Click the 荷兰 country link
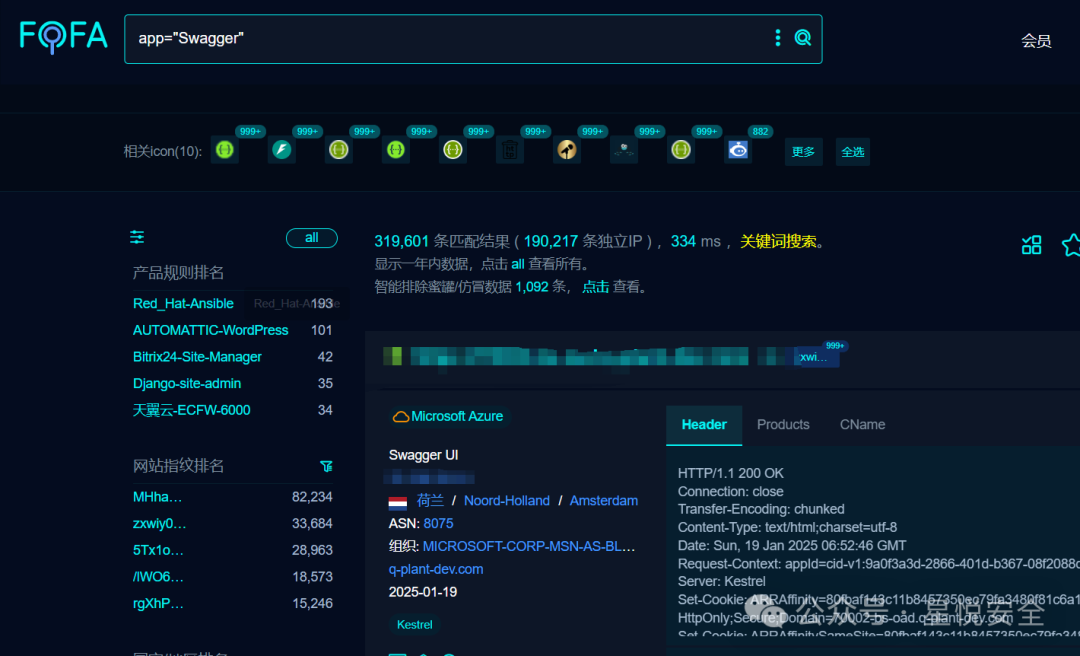The image size is (1080, 656). (x=430, y=501)
